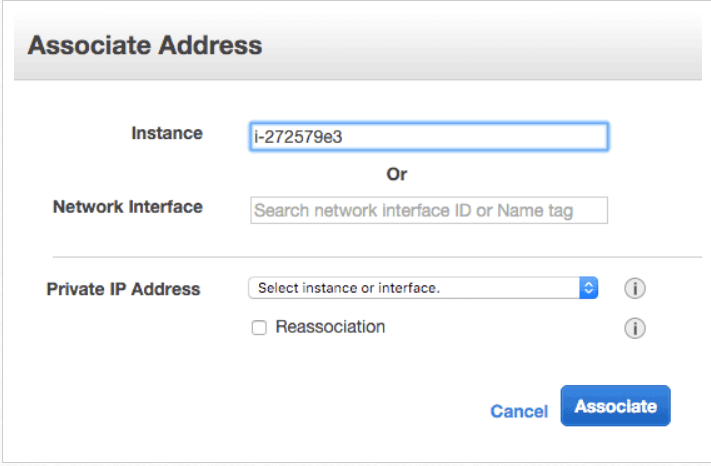Viewport: 711px width, 466px height.
Task: Open the Private IP Address dropdown
Action: (423, 288)
